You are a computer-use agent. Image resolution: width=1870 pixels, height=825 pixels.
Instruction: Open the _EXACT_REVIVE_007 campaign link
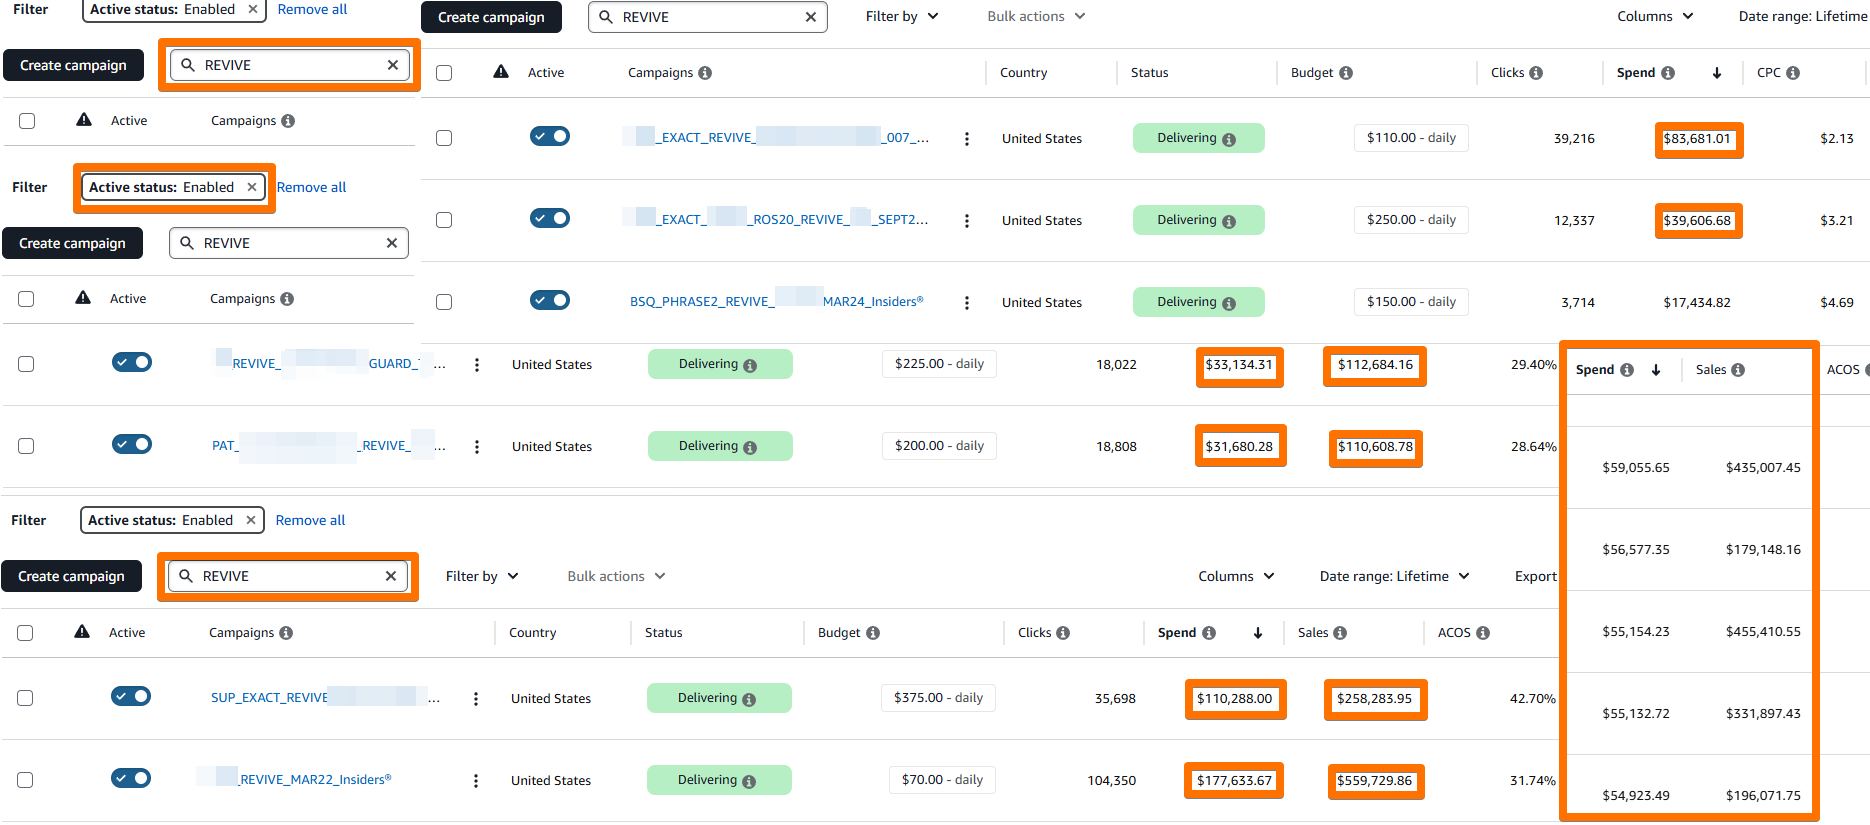(x=776, y=138)
